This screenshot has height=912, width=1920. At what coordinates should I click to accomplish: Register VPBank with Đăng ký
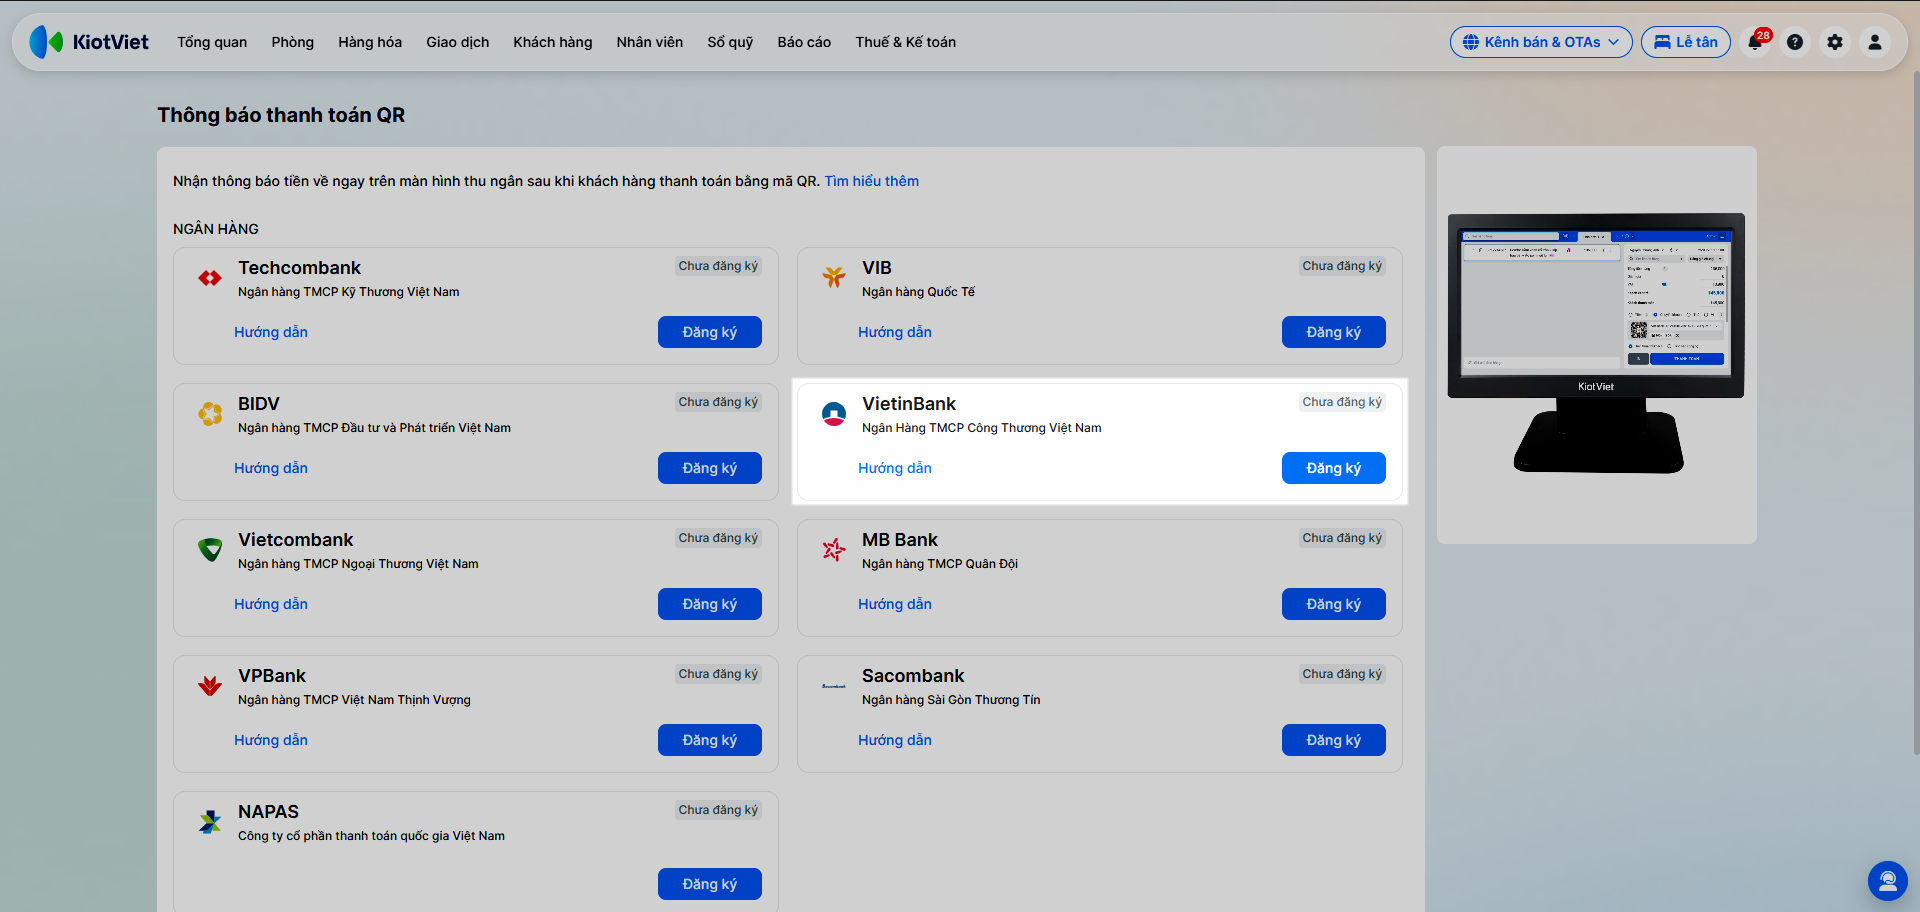click(x=710, y=740)
